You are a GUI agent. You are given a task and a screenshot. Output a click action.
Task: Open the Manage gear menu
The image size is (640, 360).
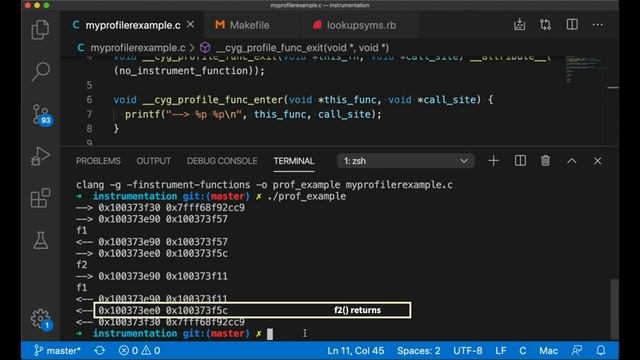41,319
